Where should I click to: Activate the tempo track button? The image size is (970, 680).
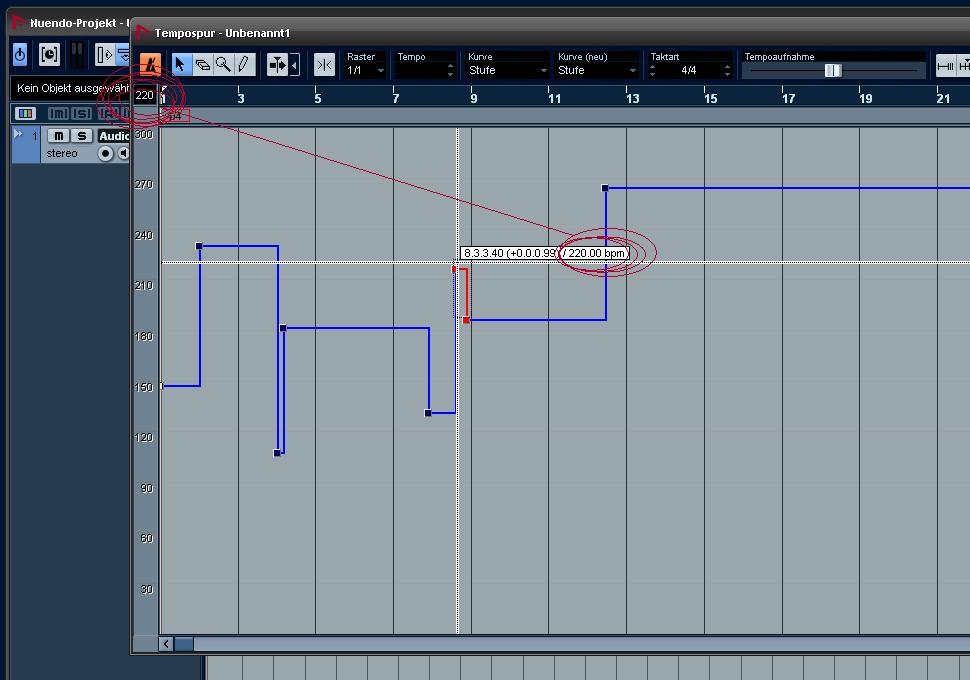pyautogui.click(x=150, y=64)
